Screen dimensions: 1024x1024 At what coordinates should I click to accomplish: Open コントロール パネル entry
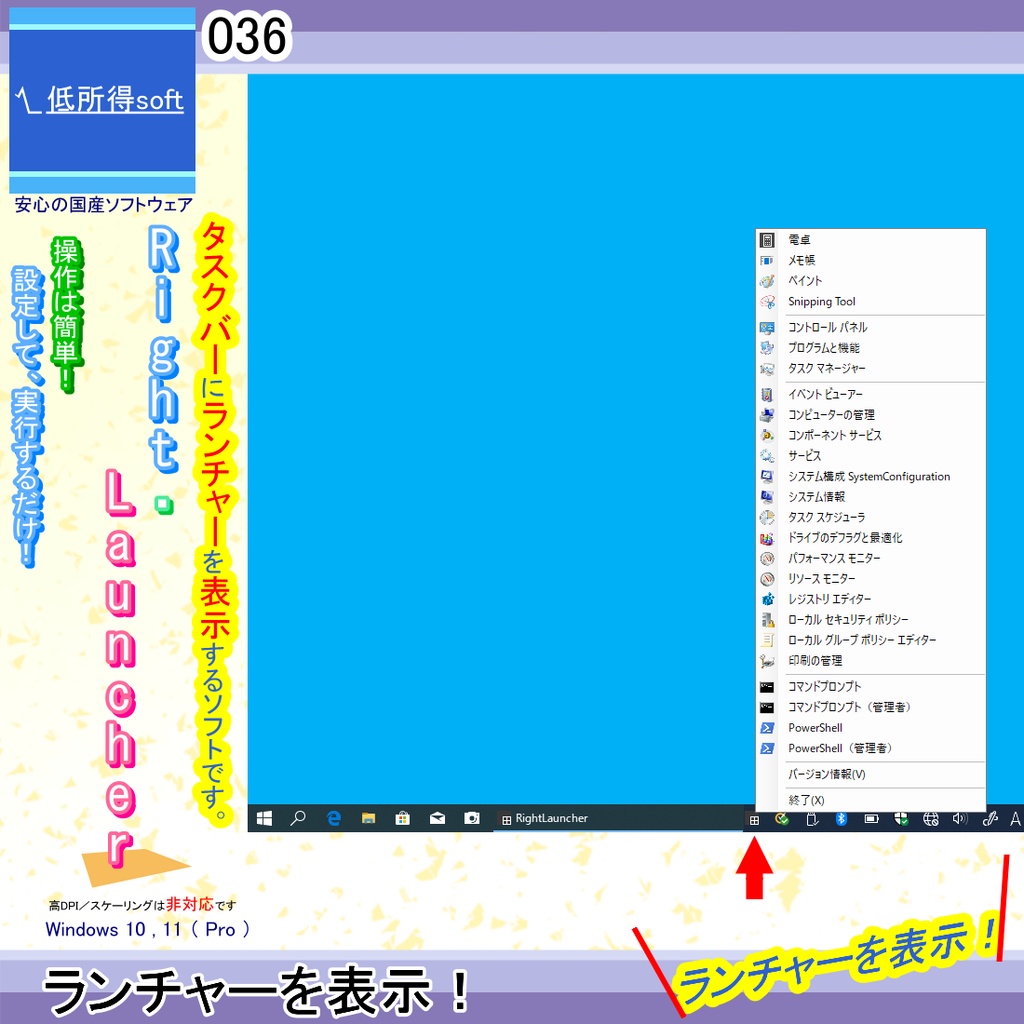pyautogui.click(x=870, y=327)
